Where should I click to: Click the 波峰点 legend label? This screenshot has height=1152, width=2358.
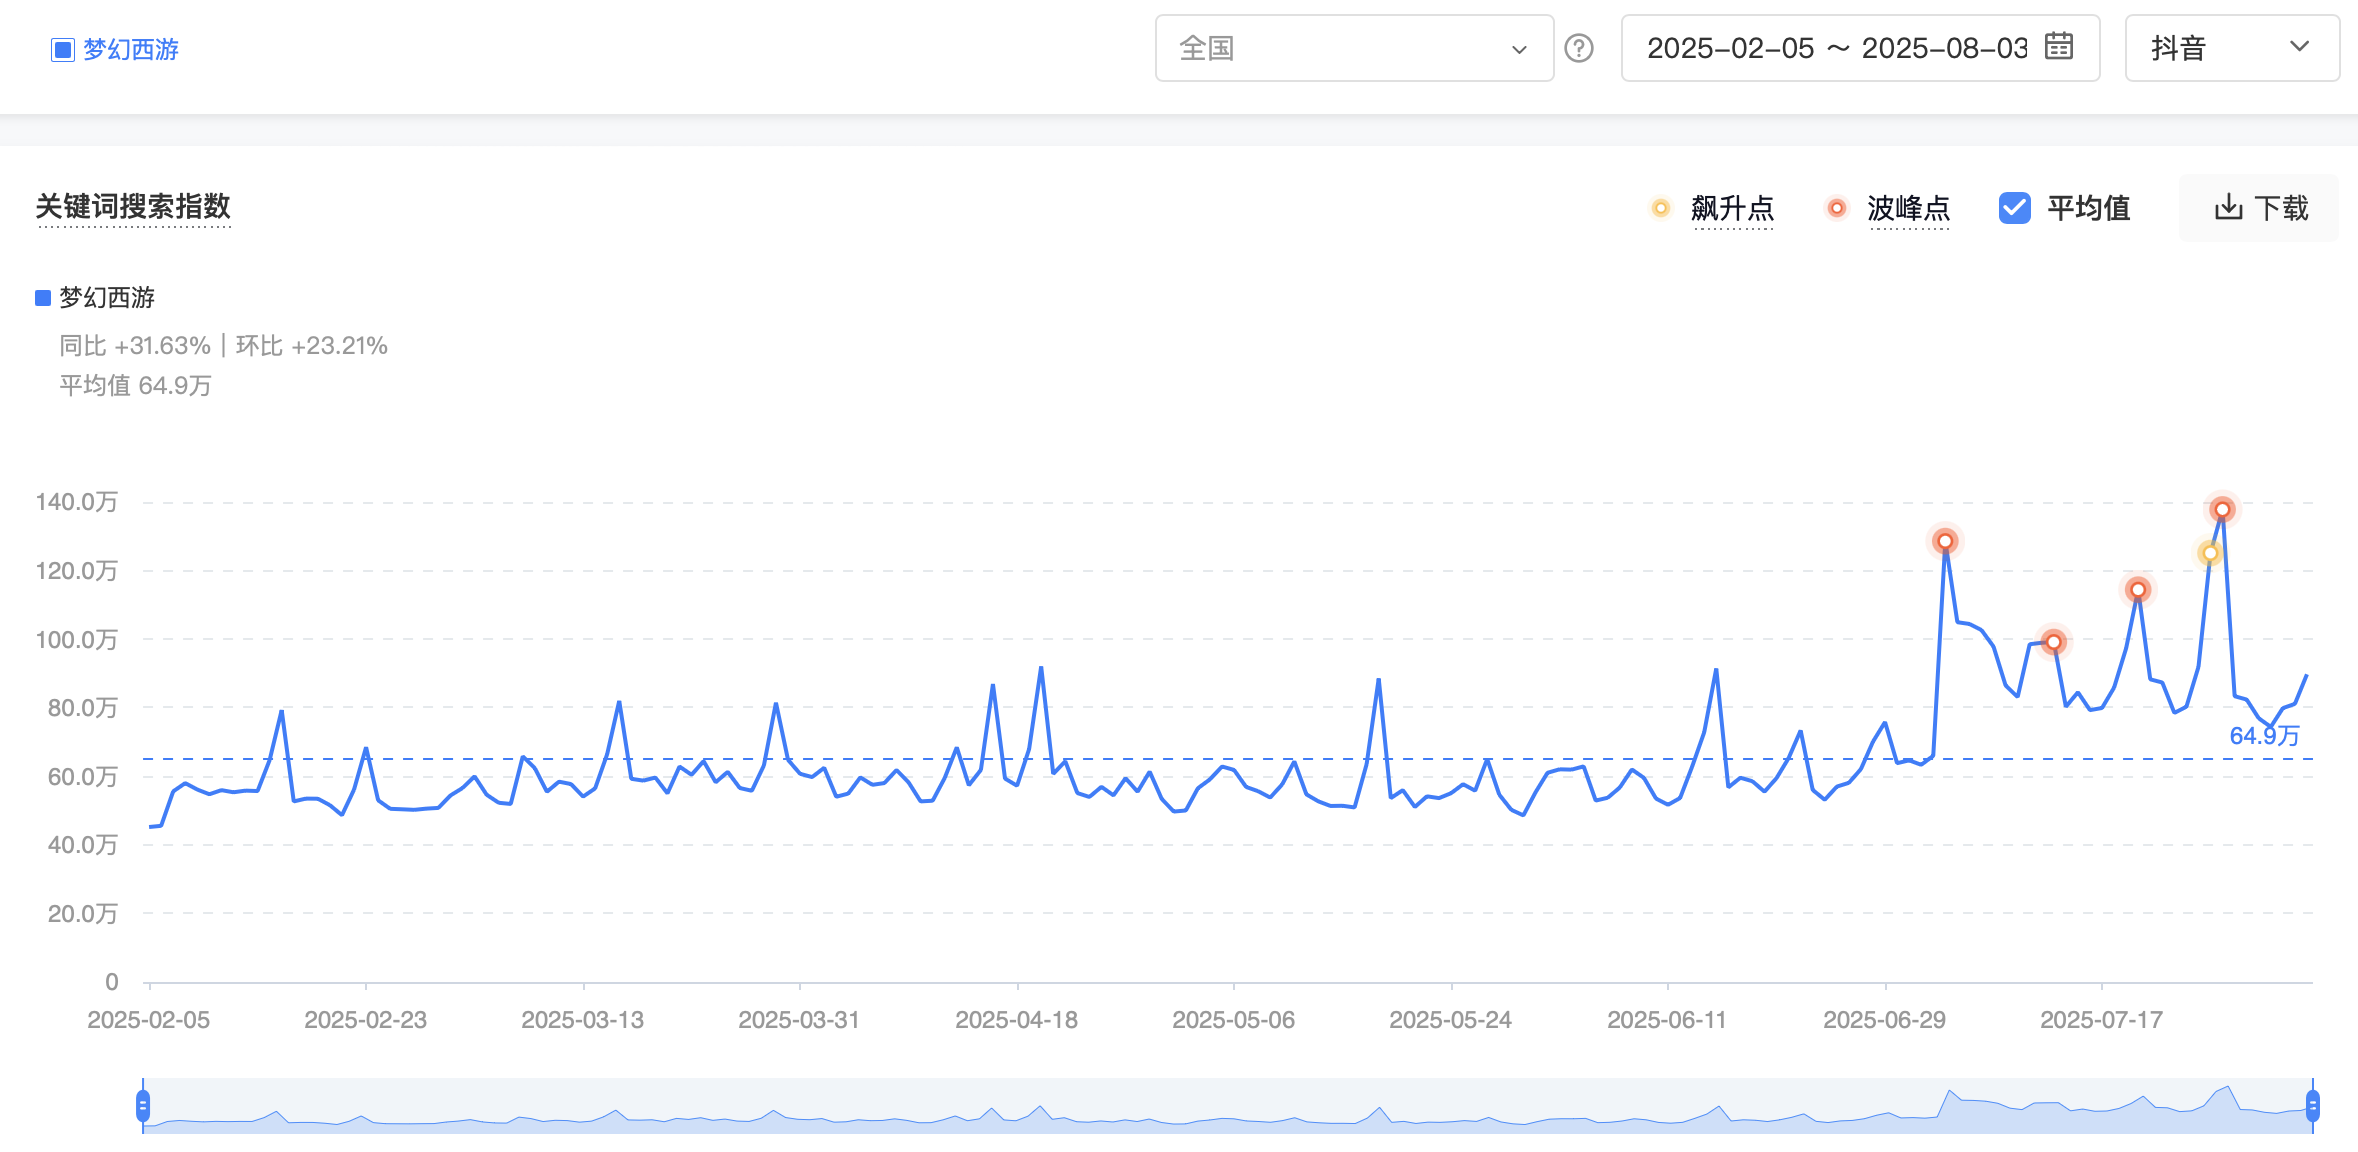click(x=1908, y=208)
